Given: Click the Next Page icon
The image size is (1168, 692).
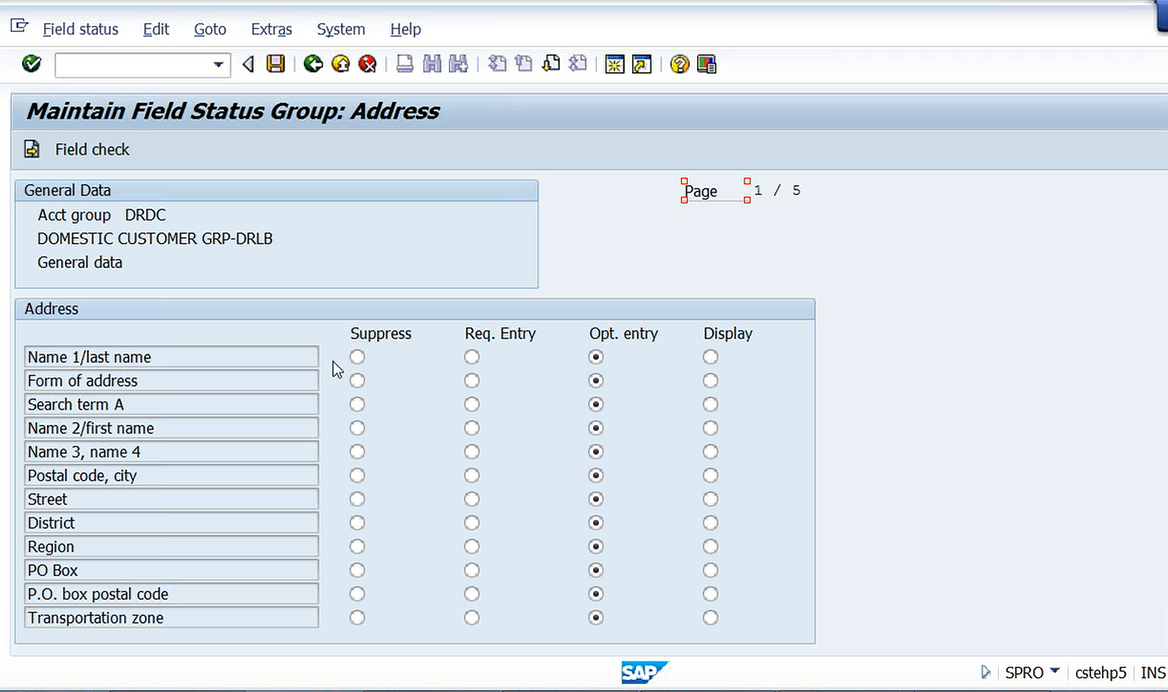Looking at the screenshot, I should click(550, 64).
